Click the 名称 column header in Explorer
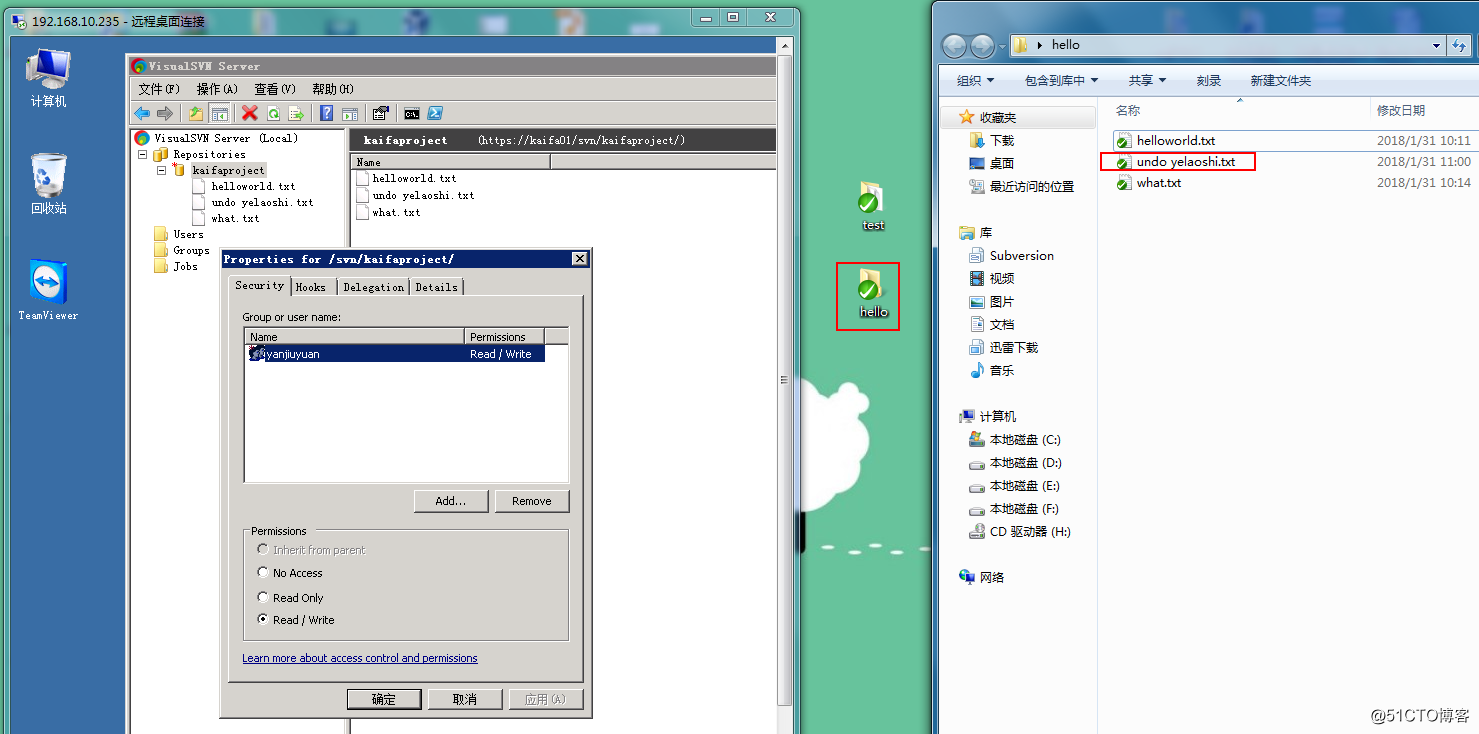Screen dimensions: 1479x734 [1128, 110]
